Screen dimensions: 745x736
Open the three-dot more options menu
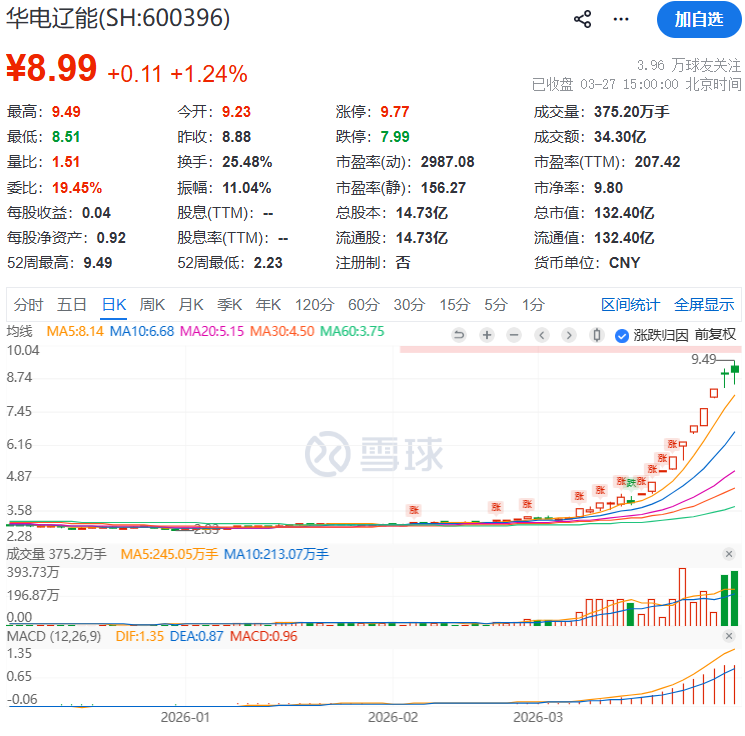[621, 19]
